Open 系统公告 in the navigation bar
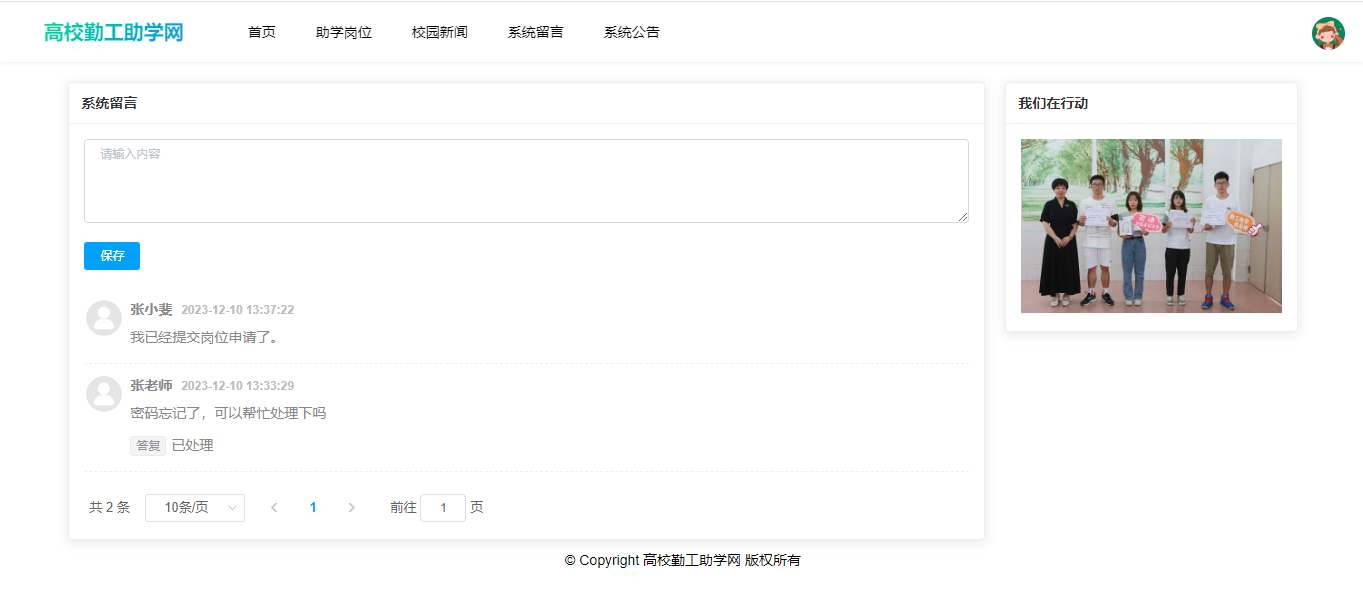The image size is (1363, 605). coord(632,32)
